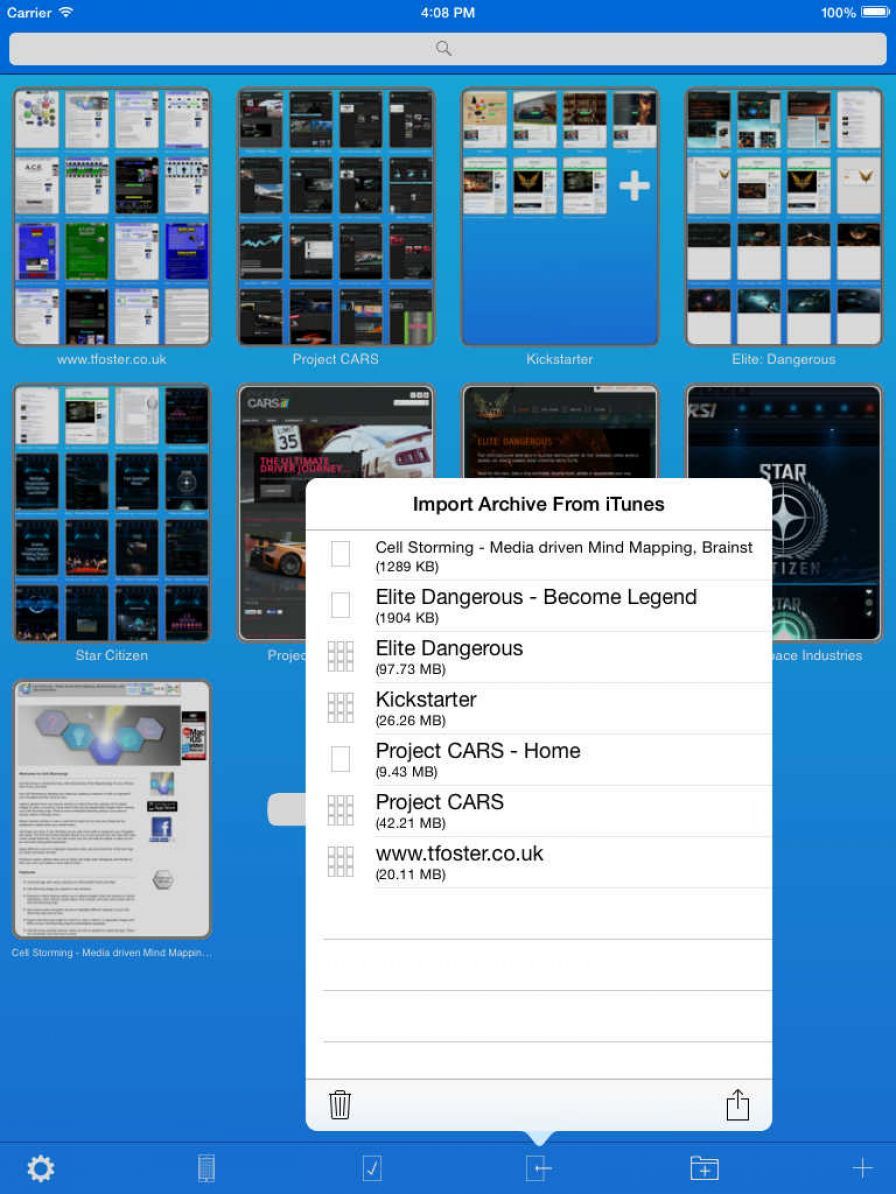Open the www.tfoster.co.uk folder
The width and height of the screenshot is (896, 1194).
click(x=111, y=216)
